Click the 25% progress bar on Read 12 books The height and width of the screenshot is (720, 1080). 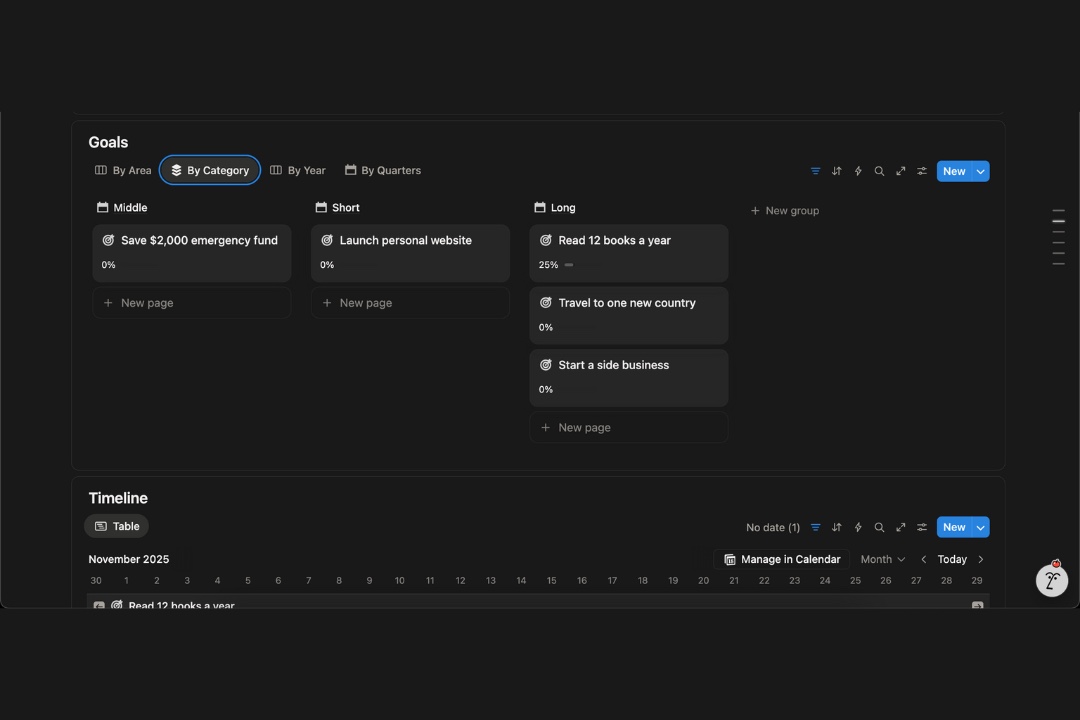[x=569, y=265]
